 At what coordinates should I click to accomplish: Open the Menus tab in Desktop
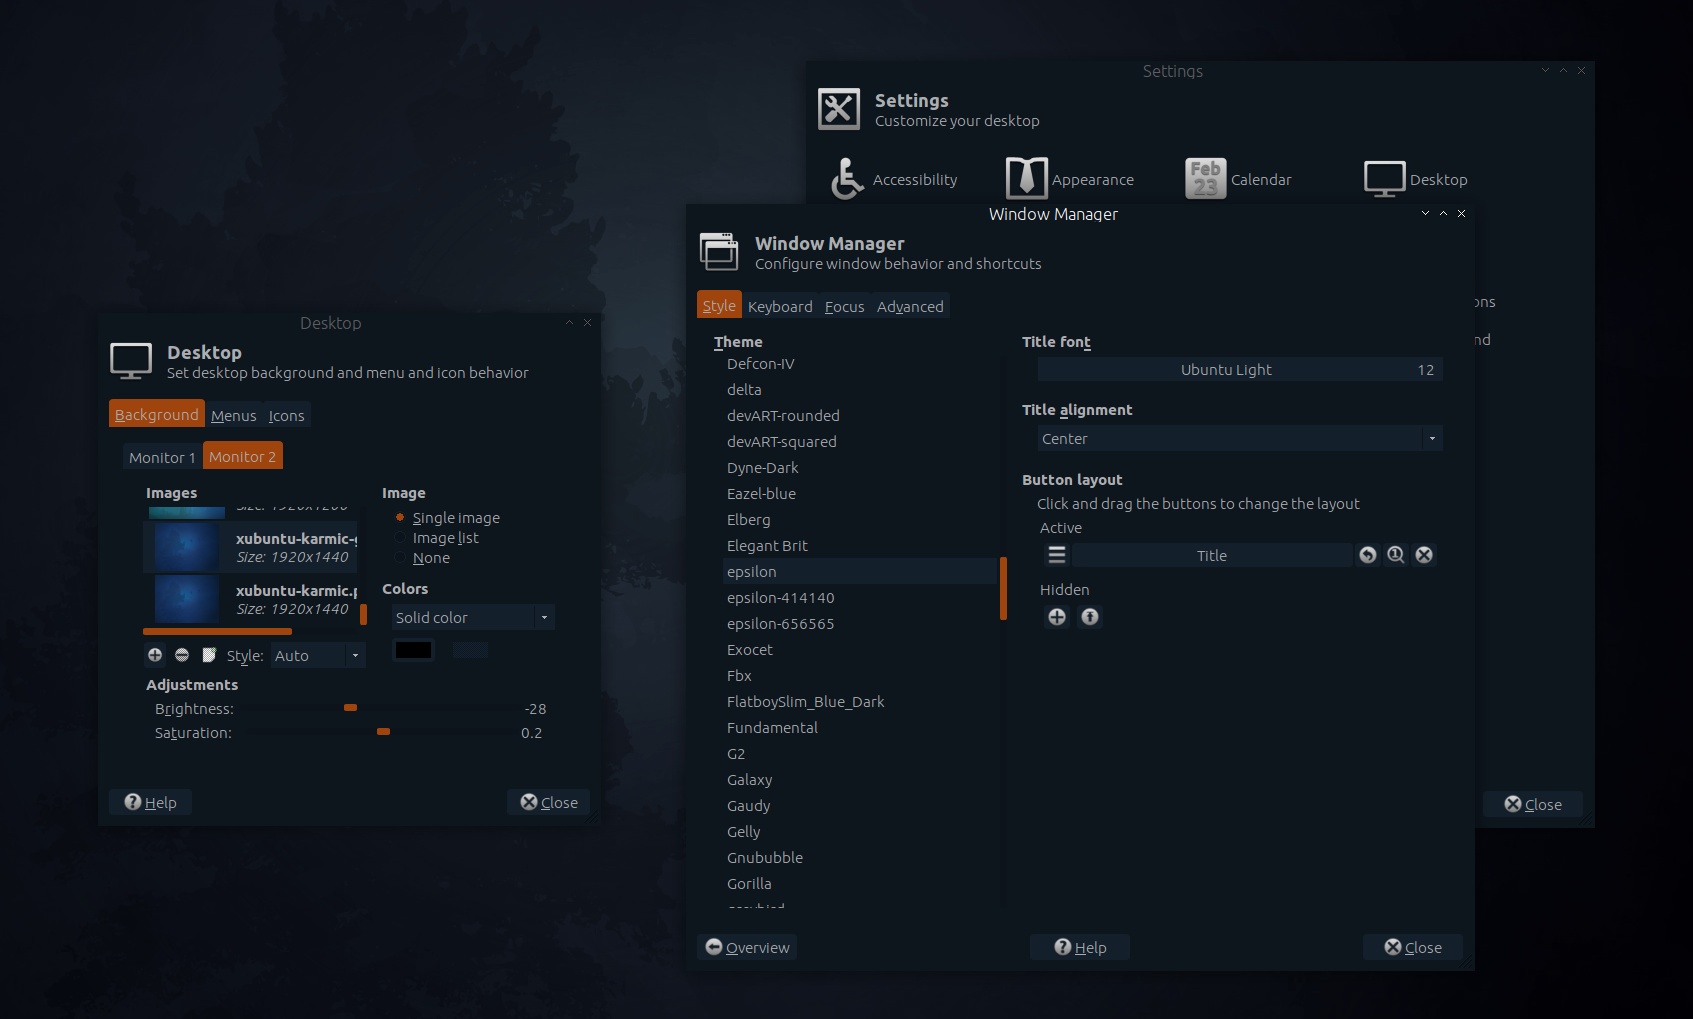233,415
